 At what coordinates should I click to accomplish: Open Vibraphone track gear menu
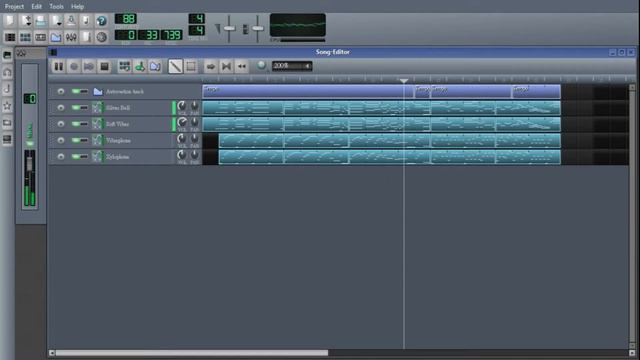(60, 140)
